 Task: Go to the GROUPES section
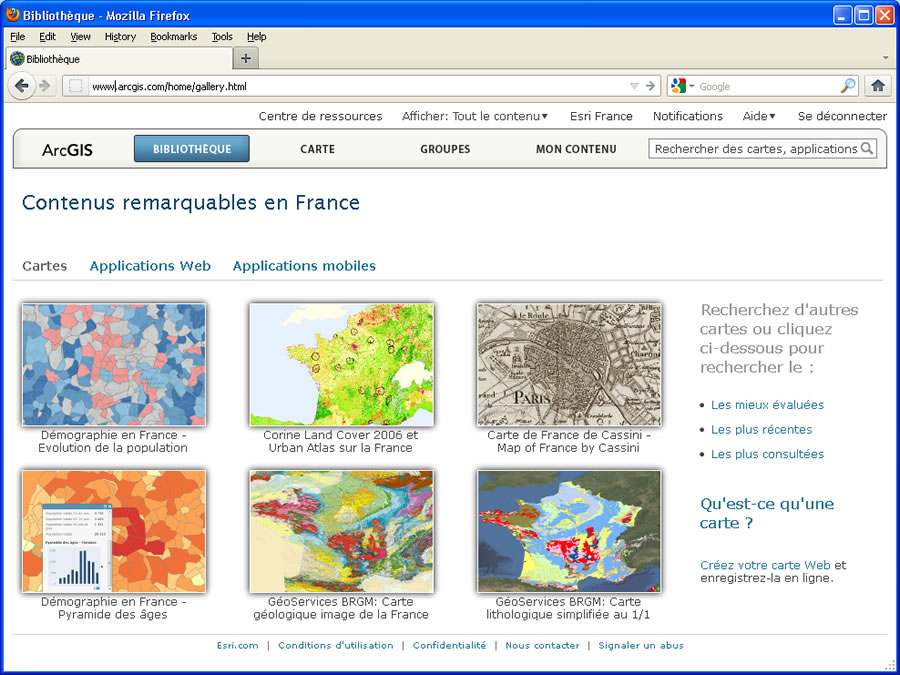(445, 149)
